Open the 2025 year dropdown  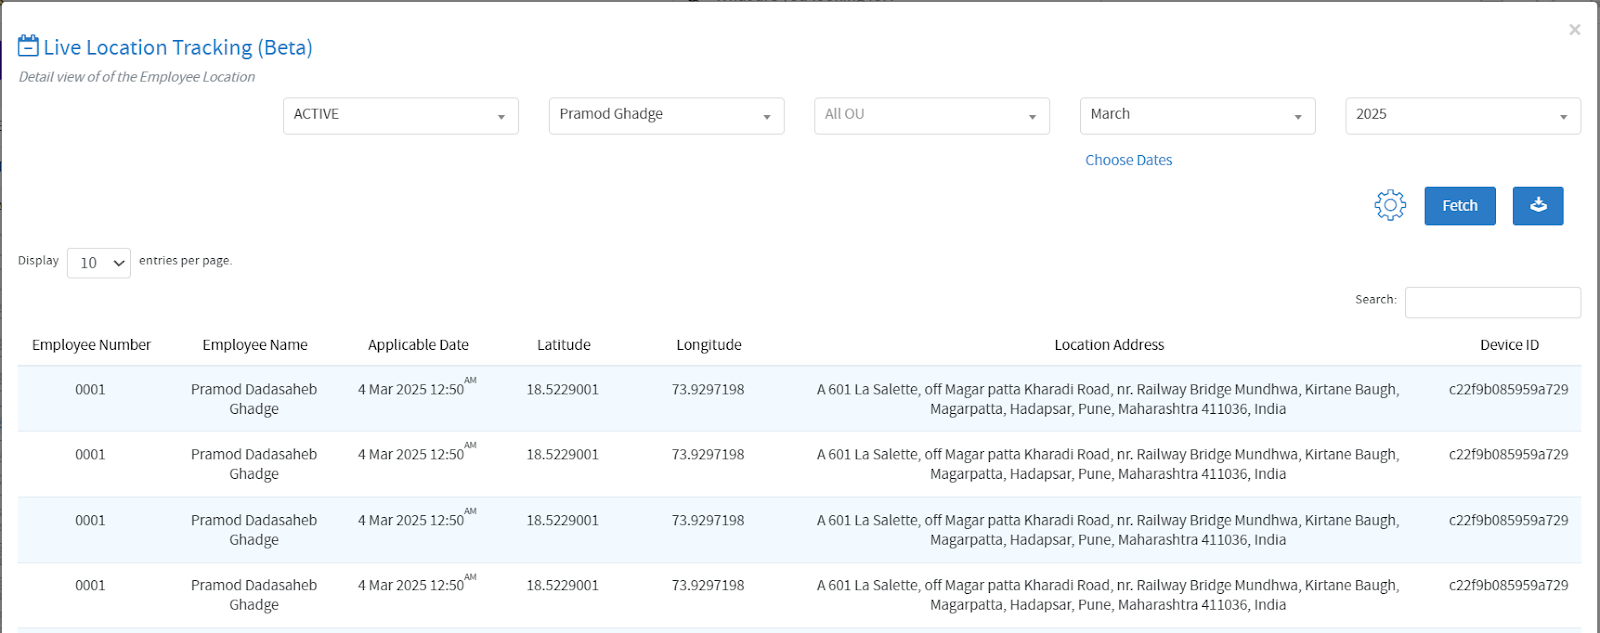pos(1462,115)
